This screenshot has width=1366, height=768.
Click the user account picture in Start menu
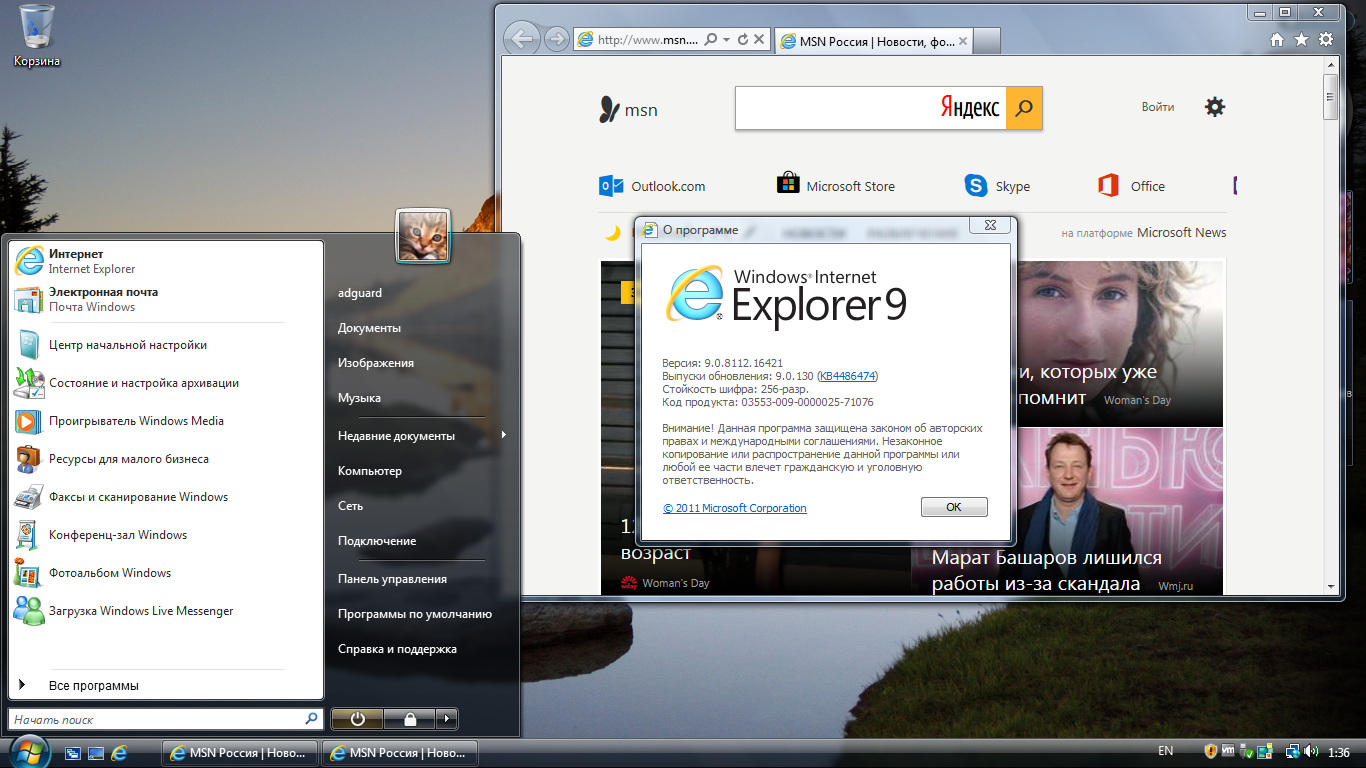[423, 236]
